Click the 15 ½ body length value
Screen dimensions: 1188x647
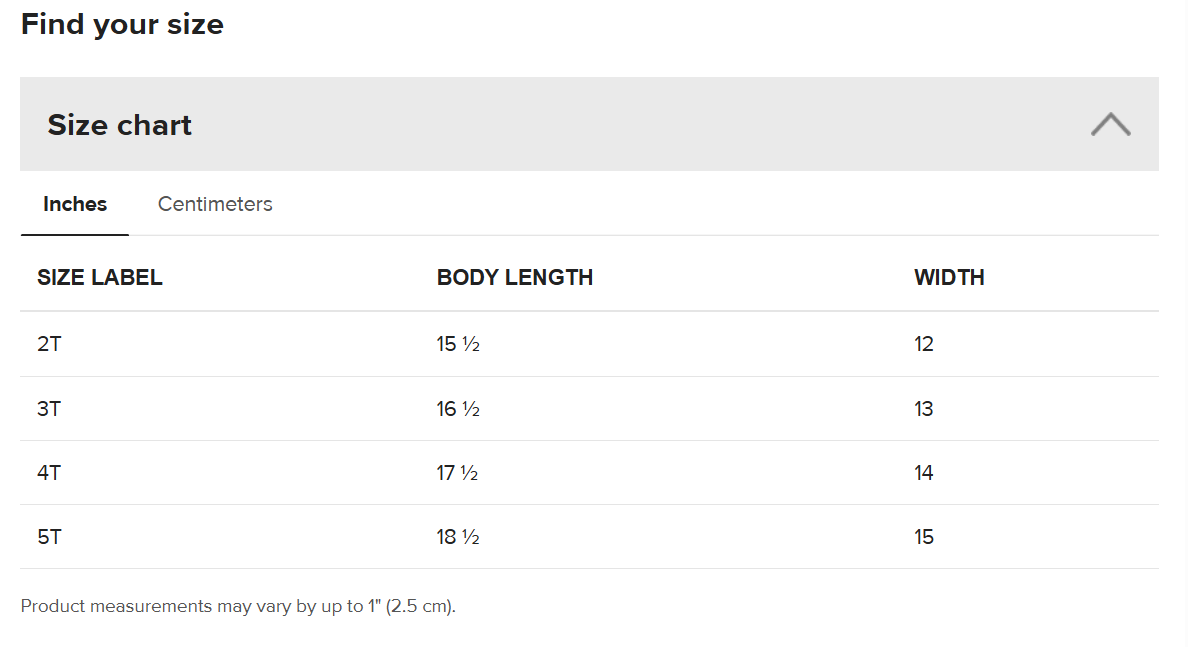458,344
